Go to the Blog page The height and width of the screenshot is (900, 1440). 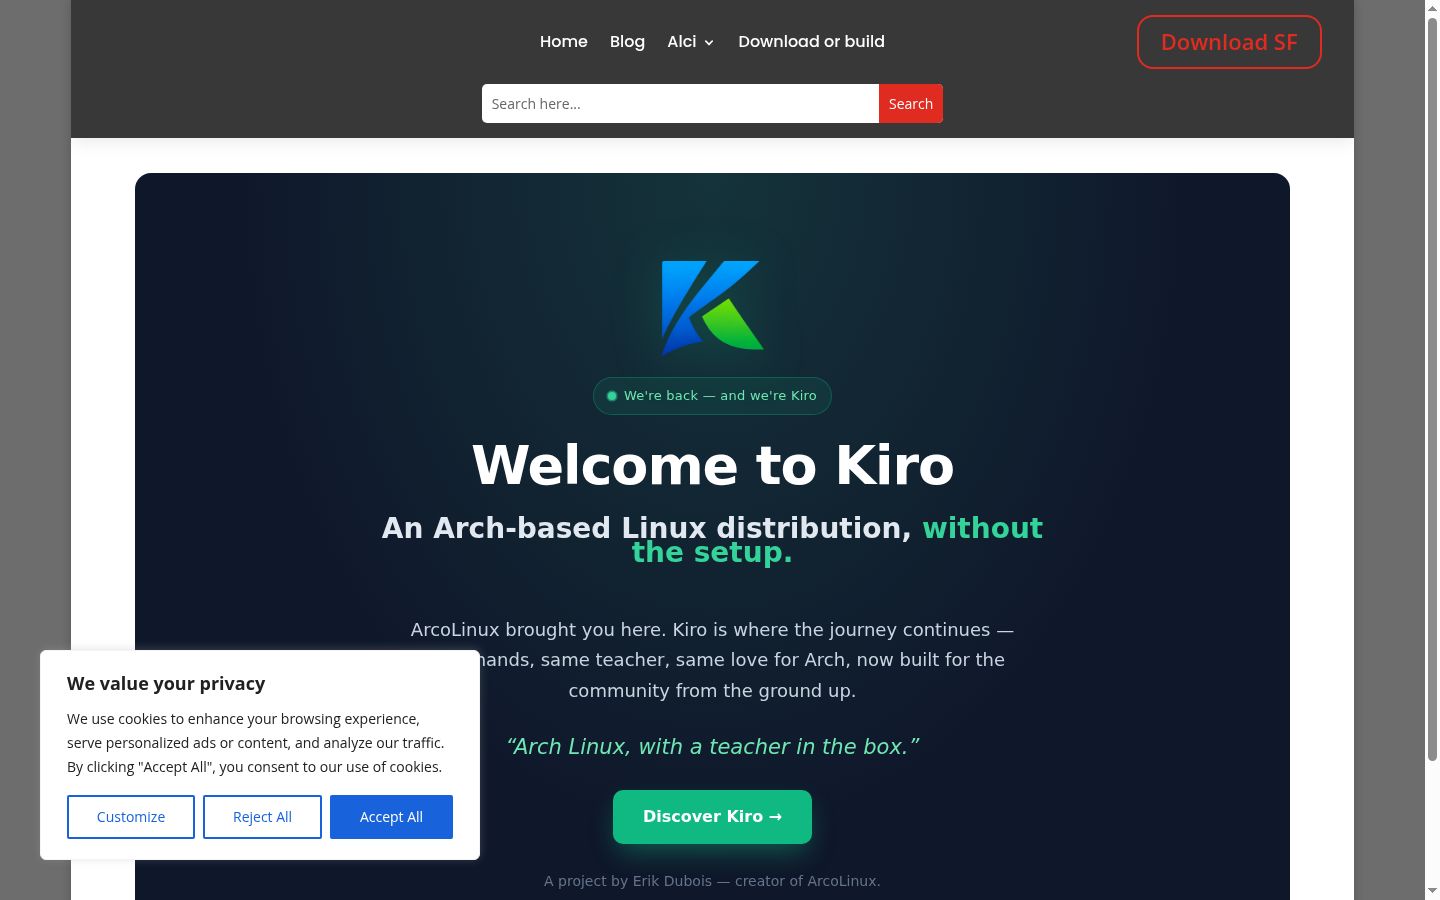point(627,42)
